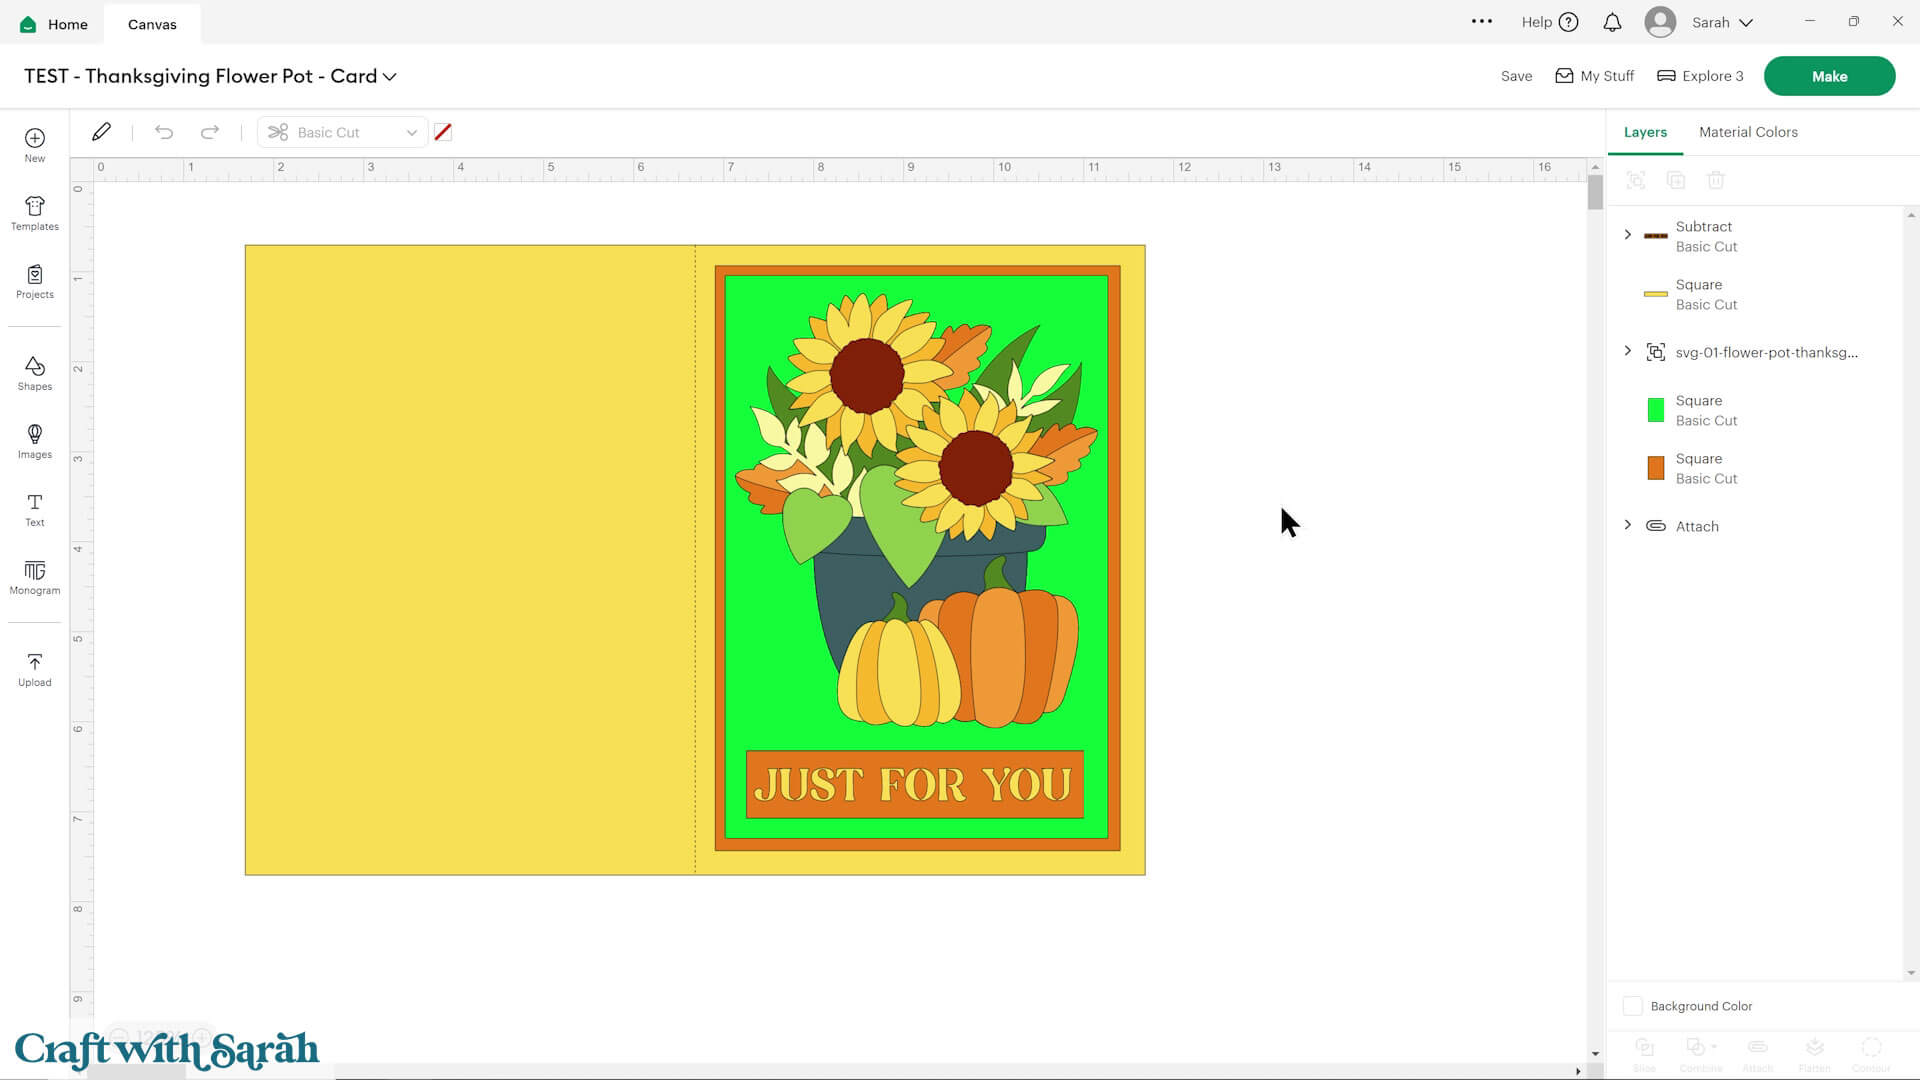Open the project title dropdown
The image size is (1920, 1080).
390,77
